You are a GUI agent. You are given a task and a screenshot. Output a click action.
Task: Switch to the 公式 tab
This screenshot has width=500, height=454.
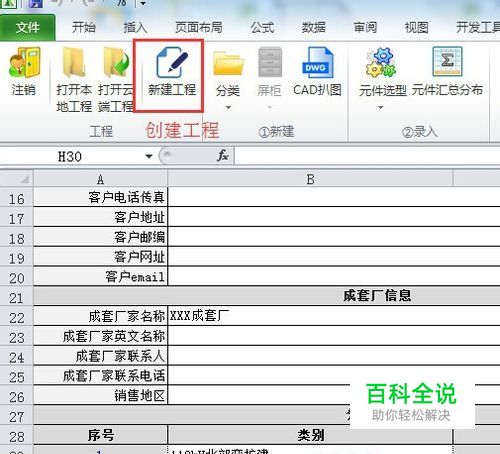[262, 27]
